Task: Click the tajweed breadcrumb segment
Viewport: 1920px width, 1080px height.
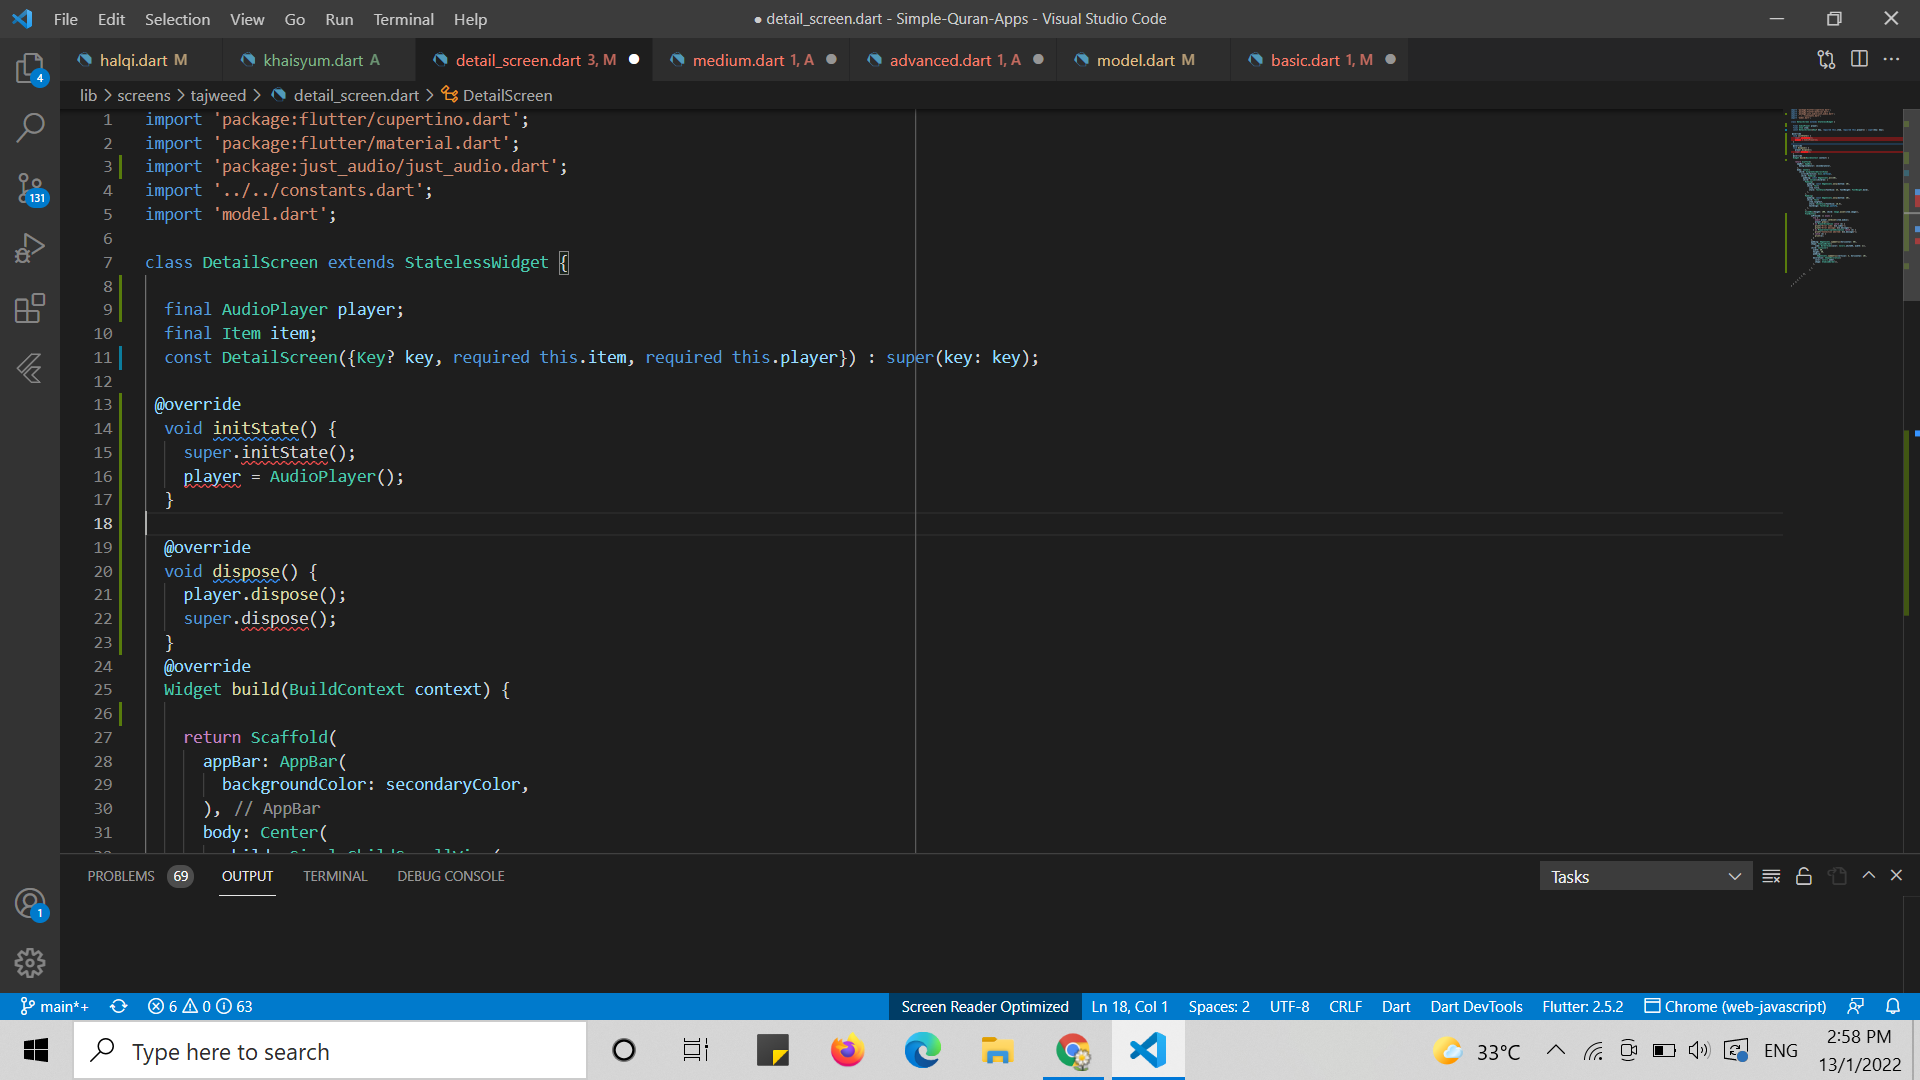Action: tap(218, 95)
